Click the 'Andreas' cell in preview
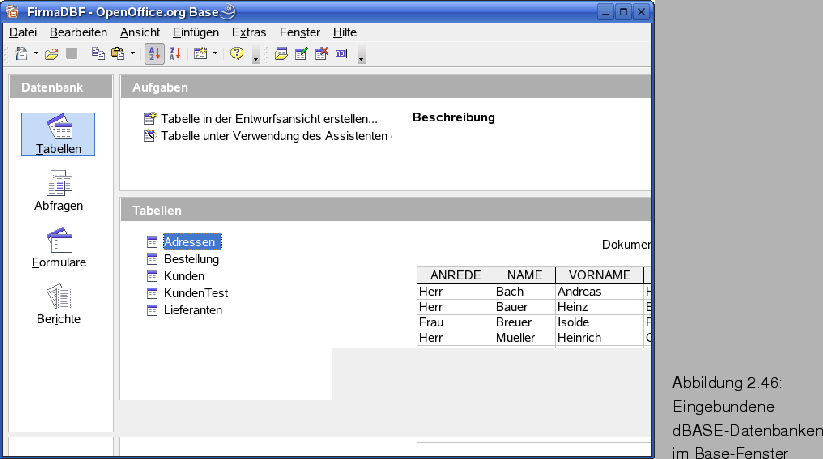 579,292
